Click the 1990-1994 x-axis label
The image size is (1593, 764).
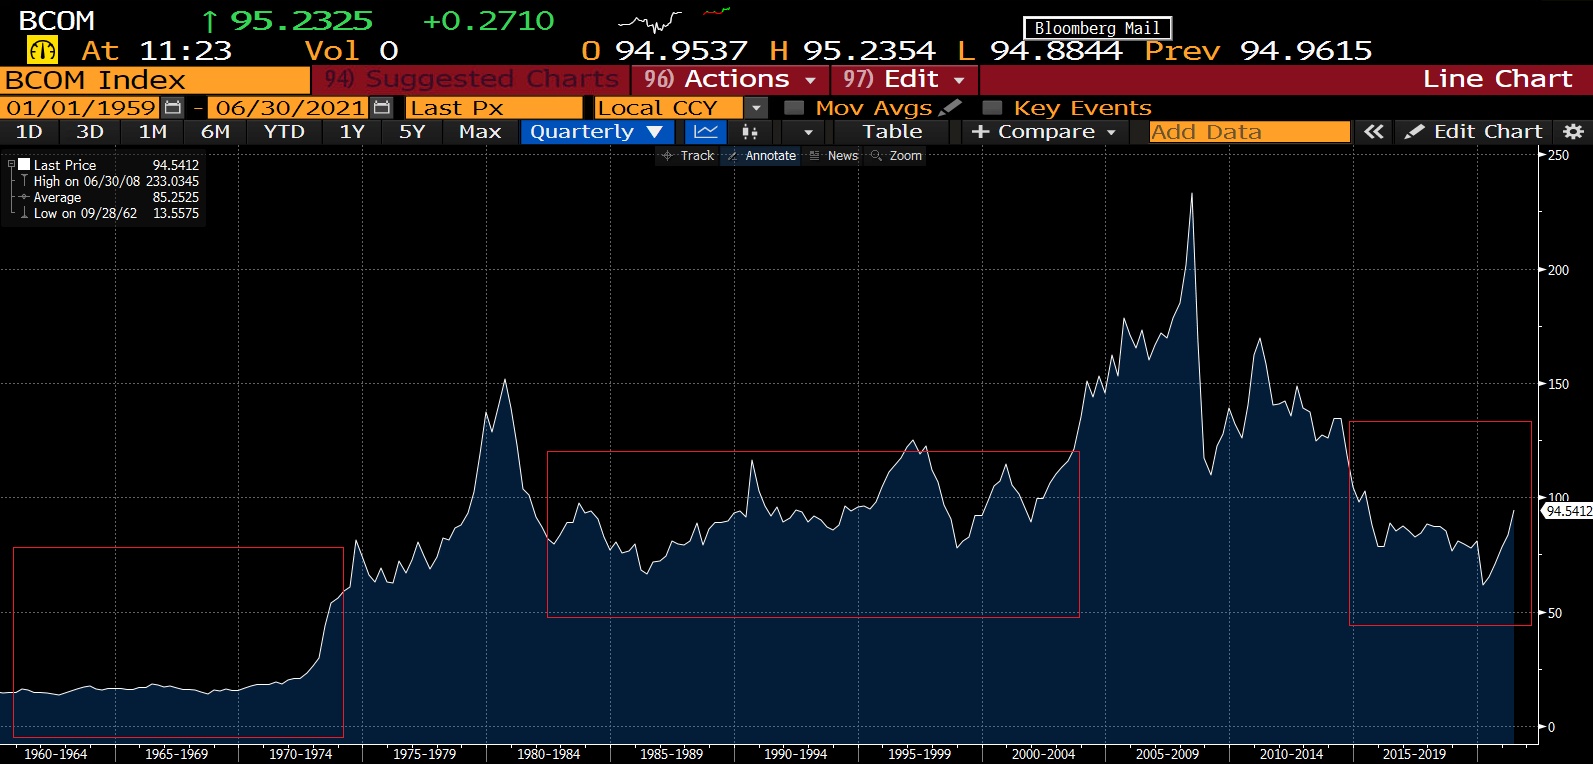pos(795,754)
